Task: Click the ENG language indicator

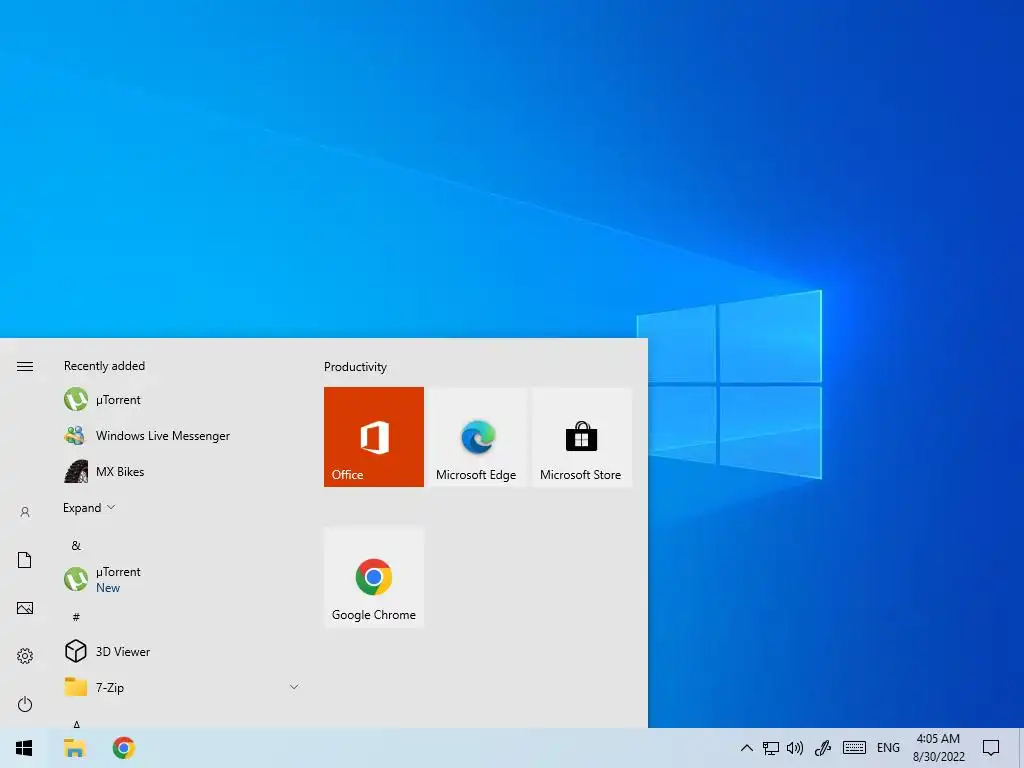Action: 888,748
